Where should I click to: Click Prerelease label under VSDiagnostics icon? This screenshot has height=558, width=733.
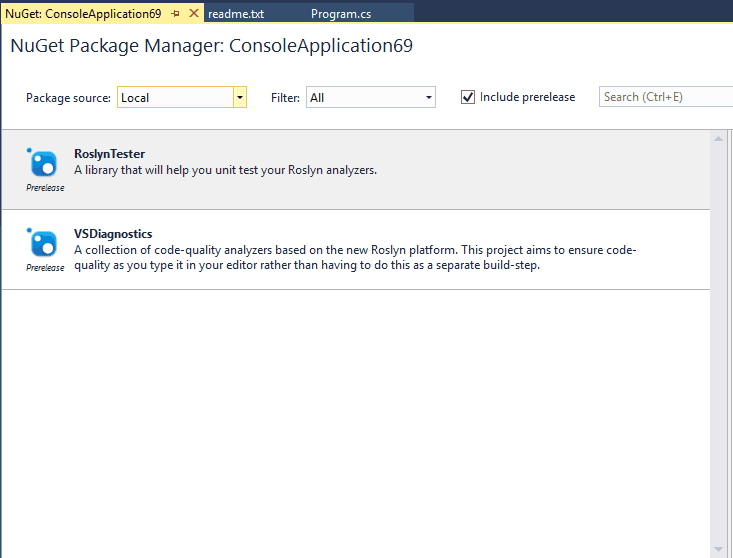pyautogui.click(x=45, y=268)
